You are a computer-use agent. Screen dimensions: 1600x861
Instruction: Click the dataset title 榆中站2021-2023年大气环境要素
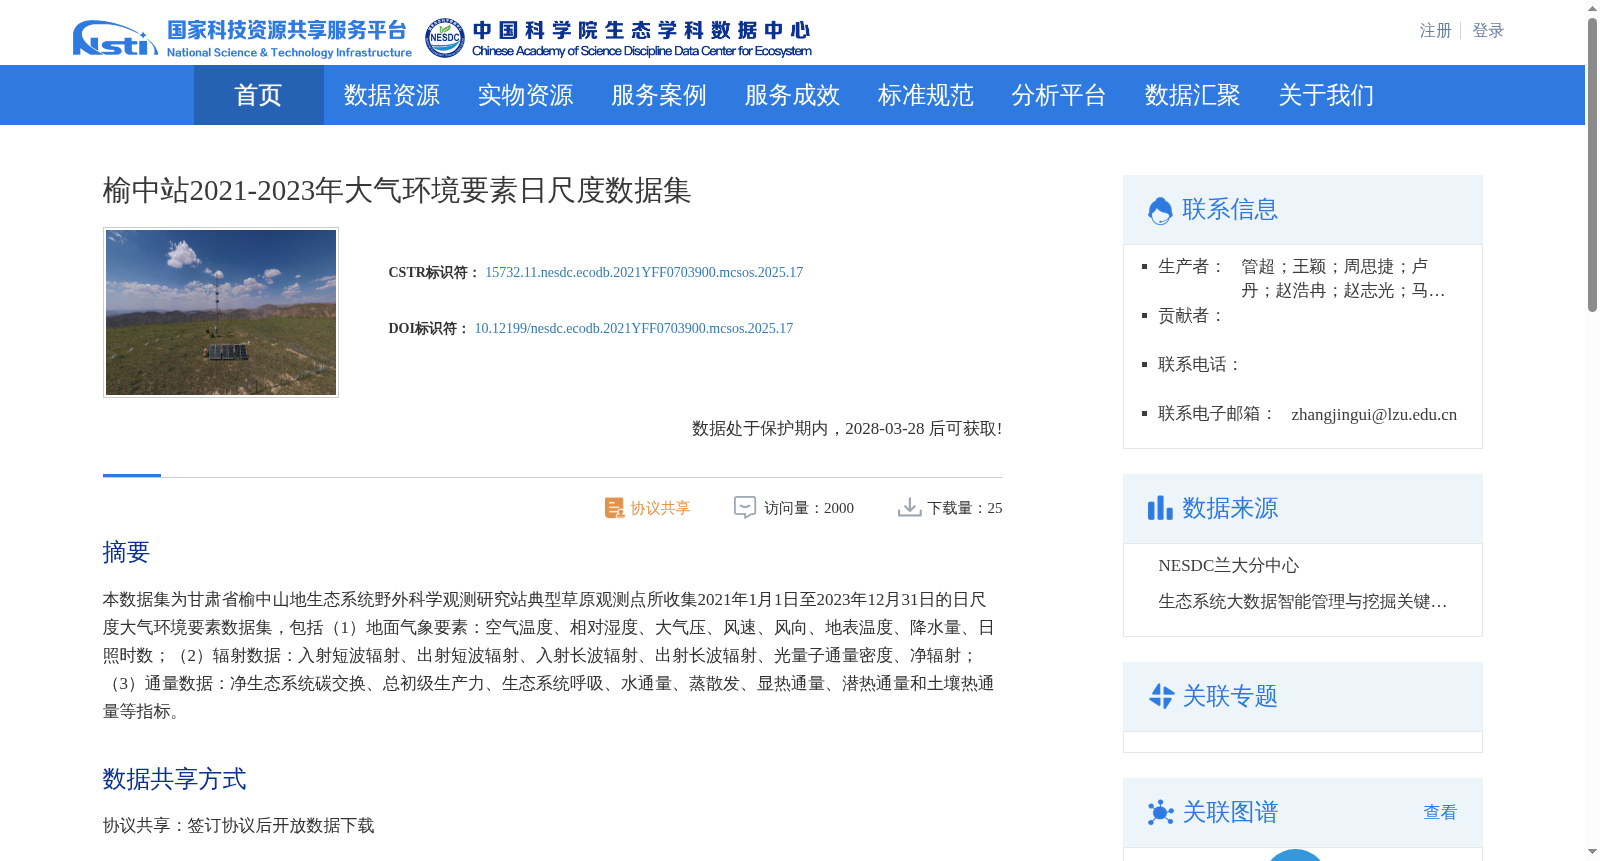point(397,190)
